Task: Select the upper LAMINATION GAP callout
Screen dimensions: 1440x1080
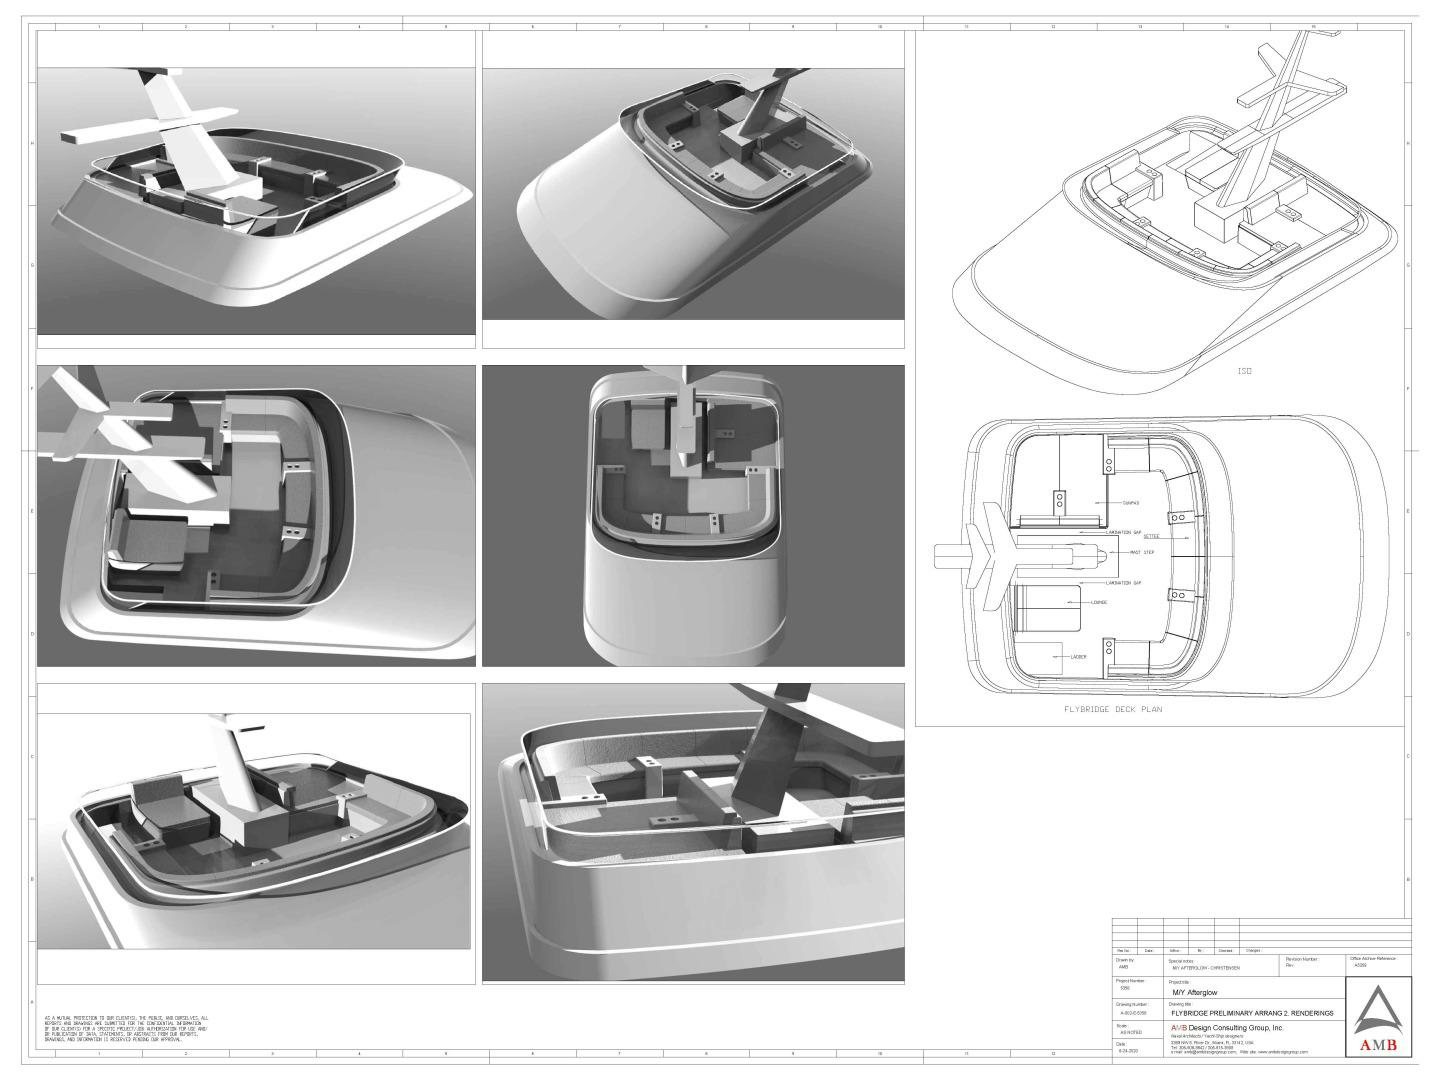Action: pos(1124,531)
